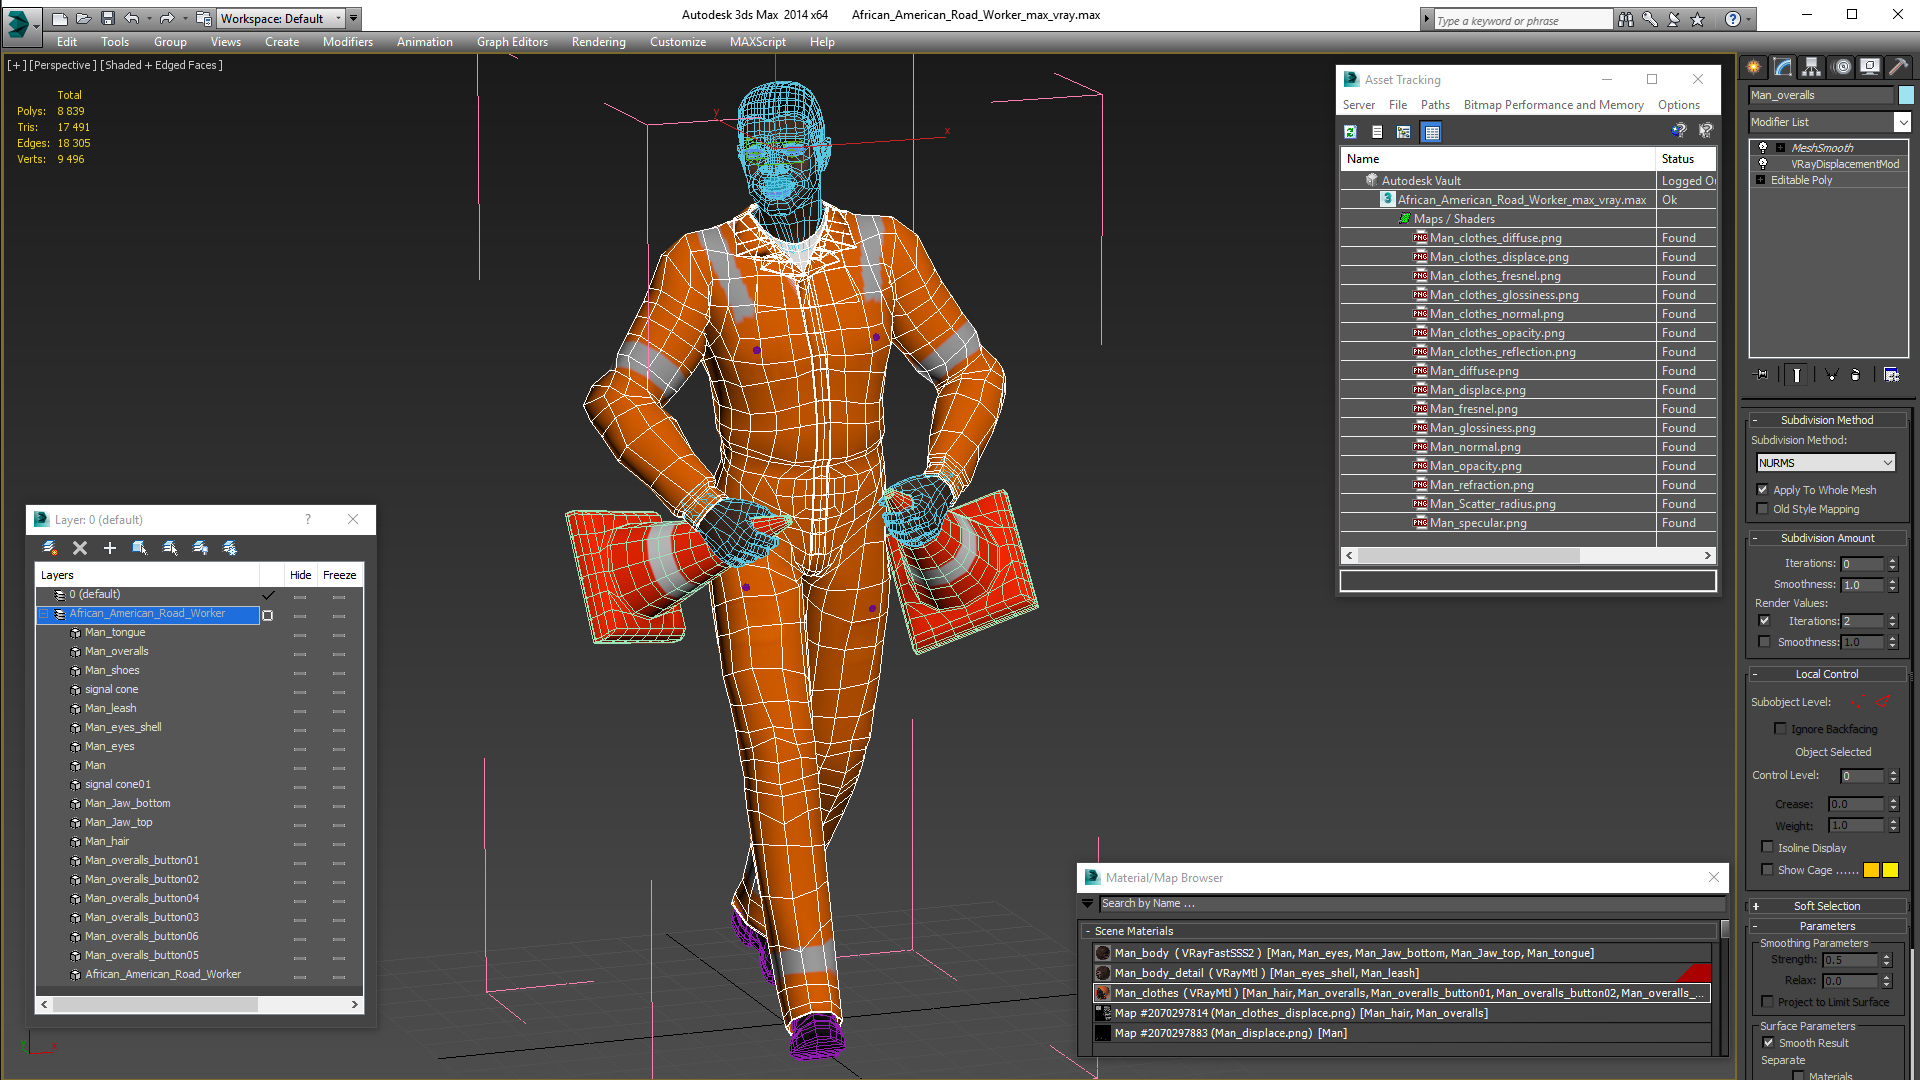This screenshot has height=1080, width=1920.
Task: Enable Isoline Display checkbox
Action: (x=1767, y=848)
